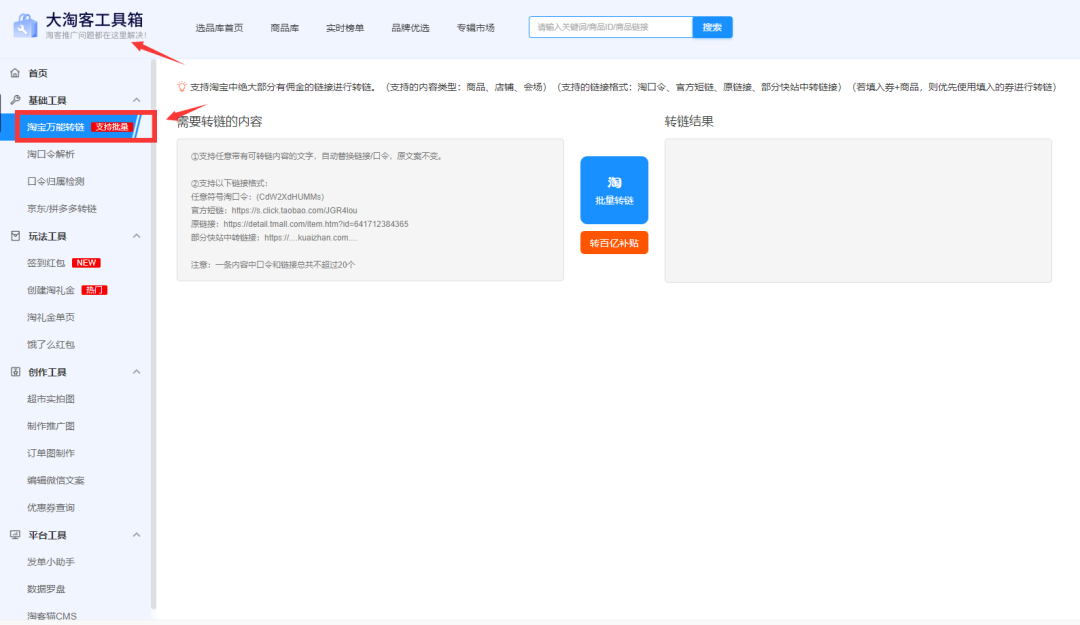
Task: Click the wrench icon beside 基础工具
Action: pyautogui.click(x=15, y=100)
